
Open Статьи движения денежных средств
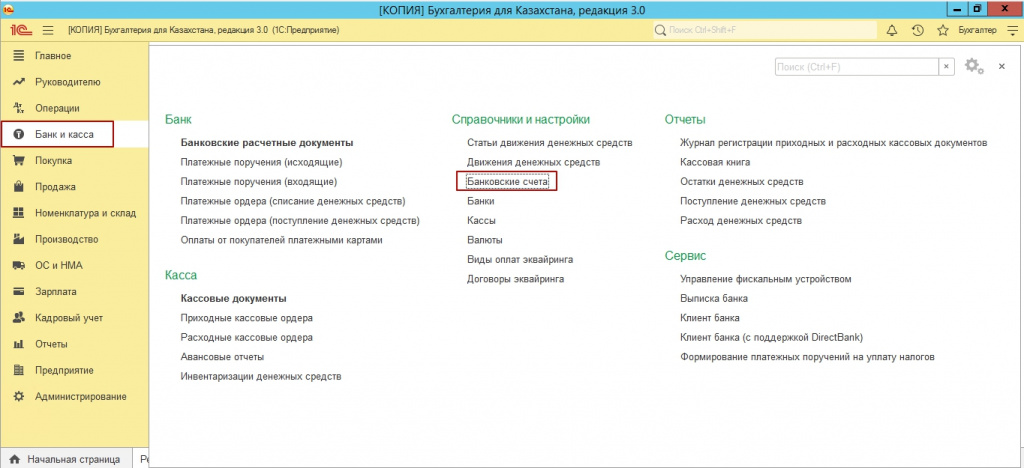click(550, 142)
